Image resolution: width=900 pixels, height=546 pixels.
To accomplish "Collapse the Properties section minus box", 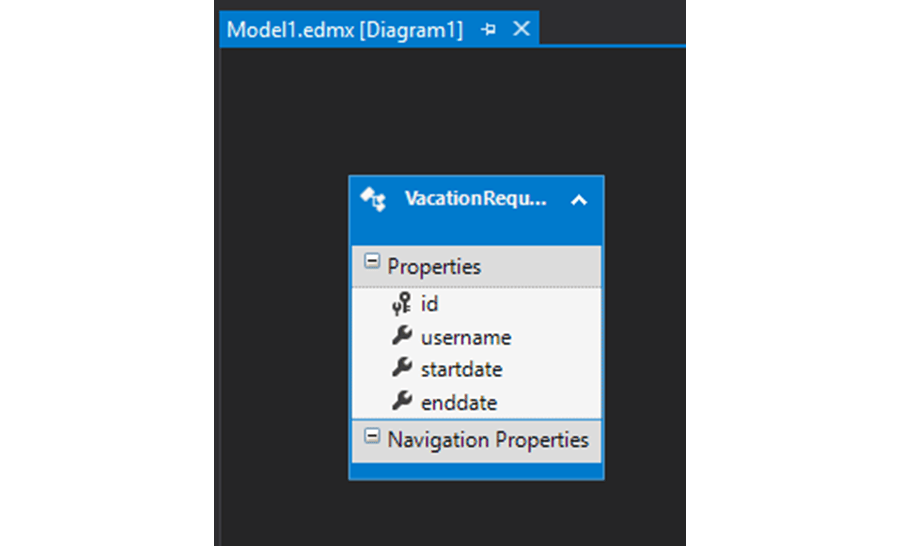I will tap(372, 262).
